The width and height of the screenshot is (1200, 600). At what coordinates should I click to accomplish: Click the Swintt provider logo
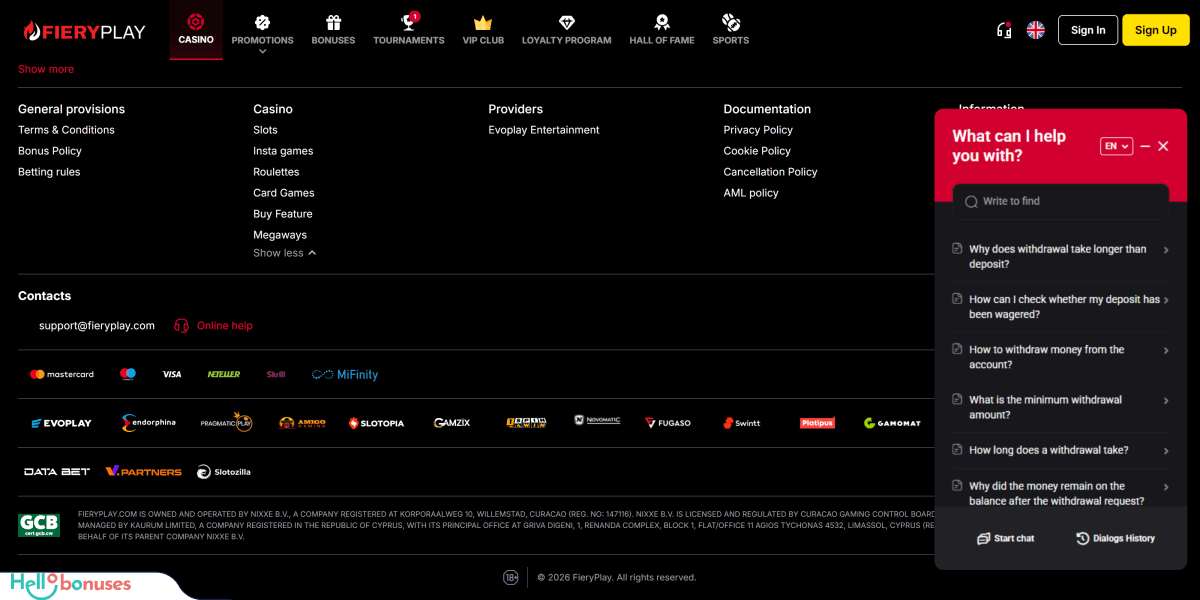(x=742, y=423)
